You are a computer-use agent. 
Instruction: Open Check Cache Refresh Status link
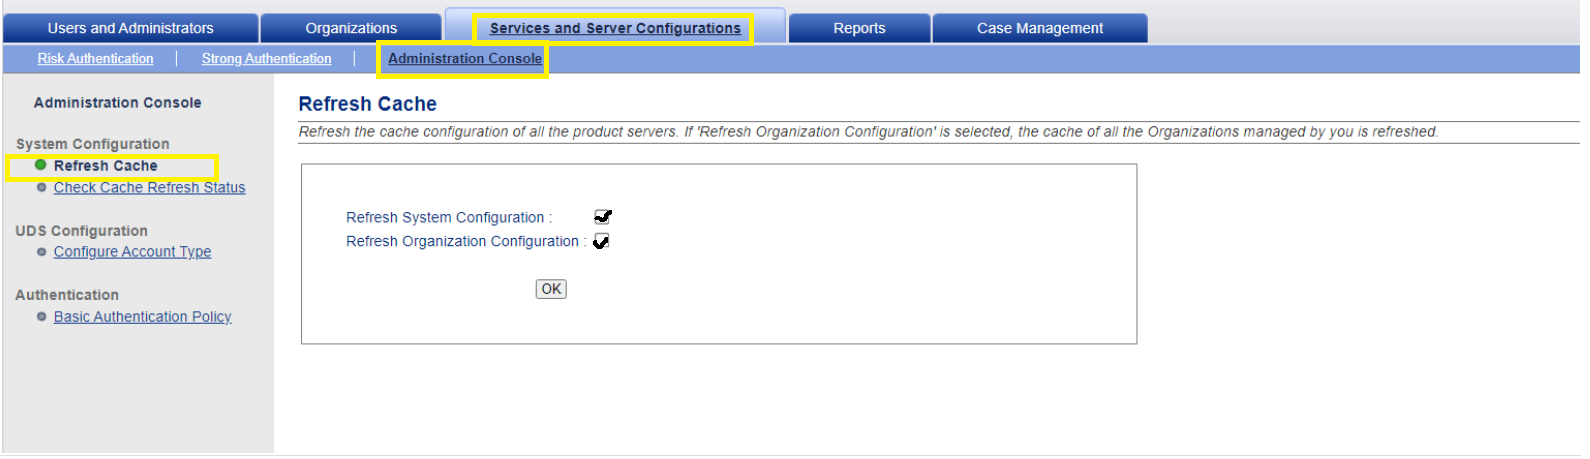click(149, 188)
